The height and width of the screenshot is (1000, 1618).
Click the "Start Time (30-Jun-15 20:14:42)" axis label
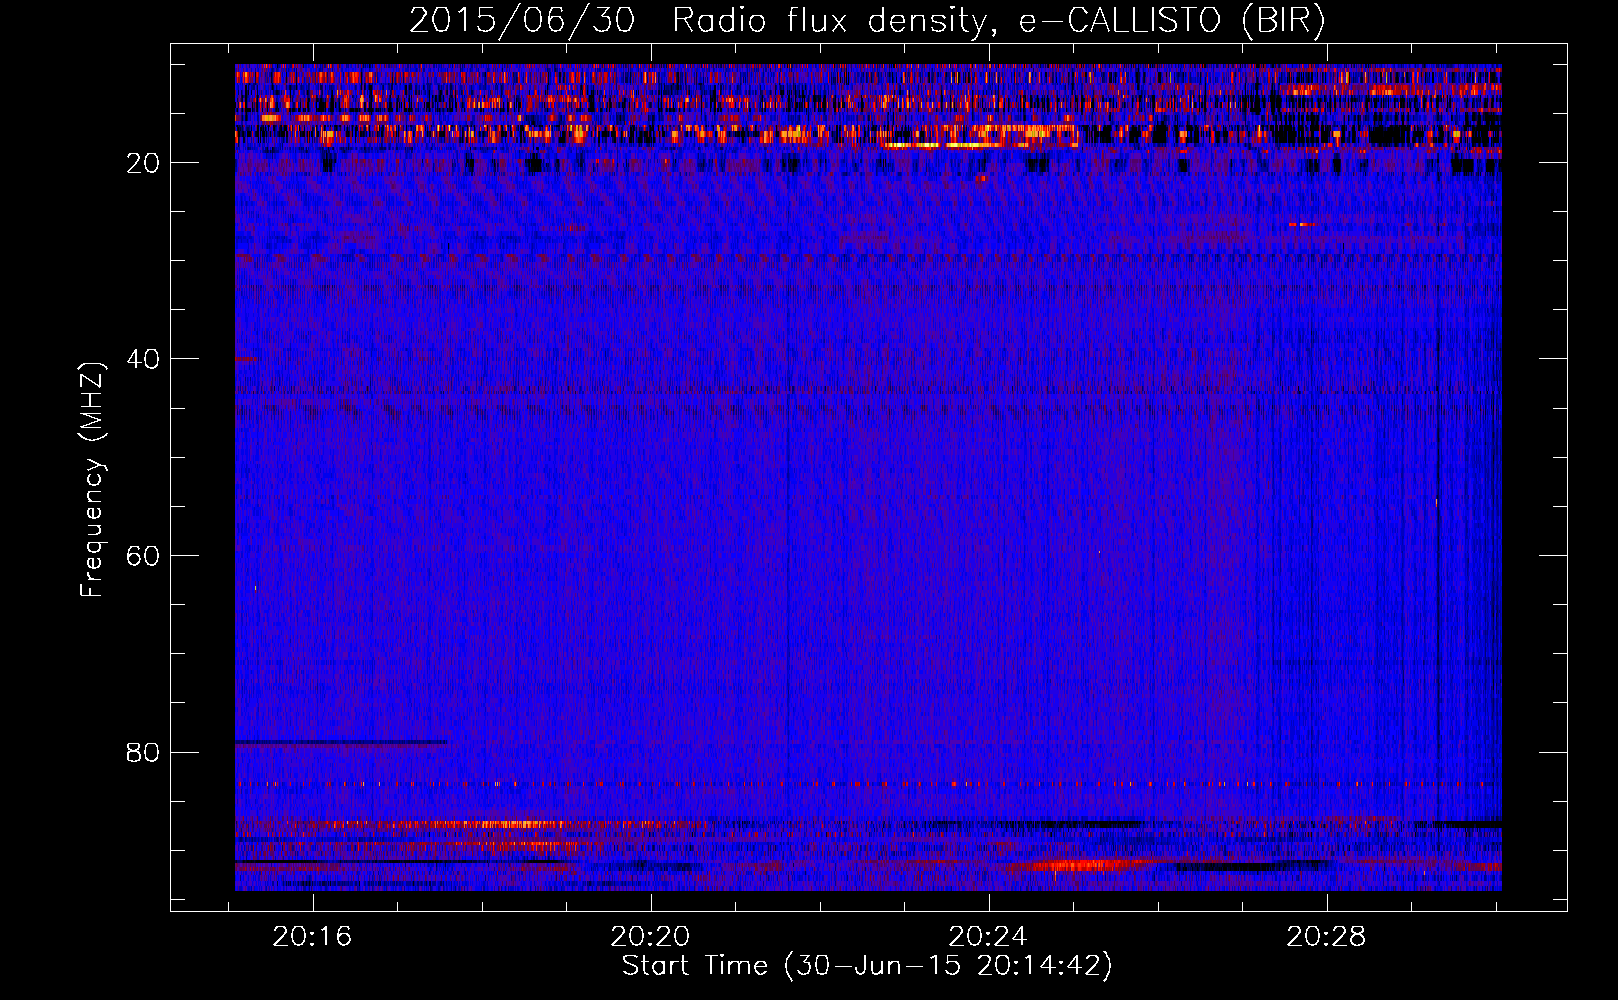[867, 966]
